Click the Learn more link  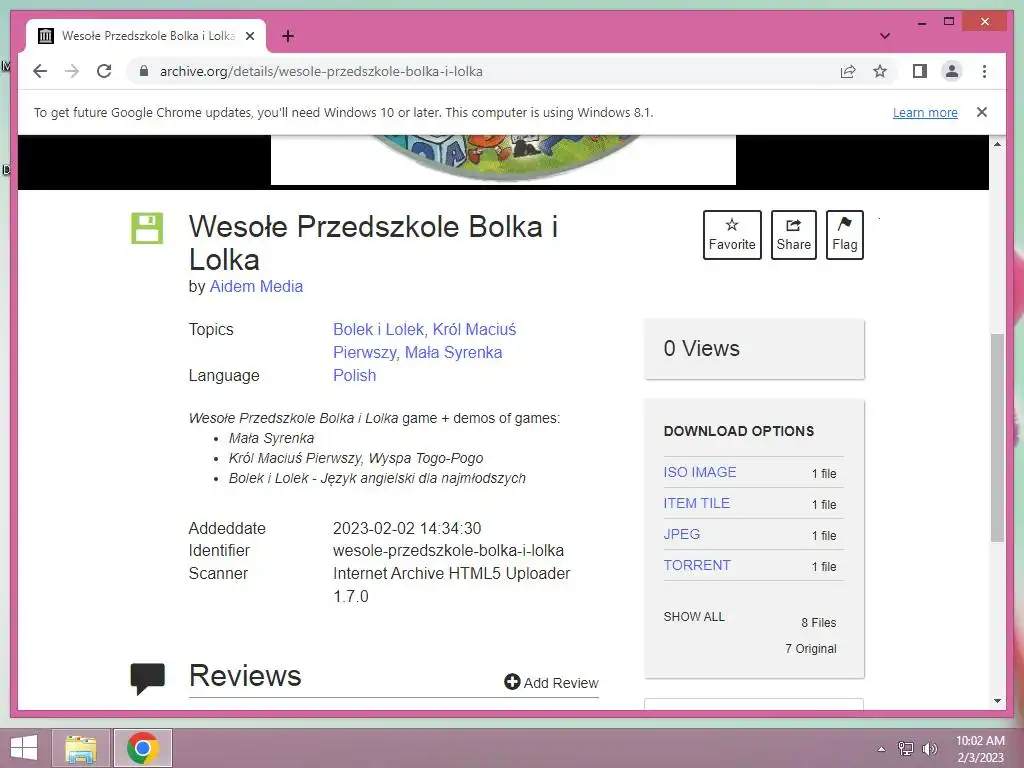(925, 112)
